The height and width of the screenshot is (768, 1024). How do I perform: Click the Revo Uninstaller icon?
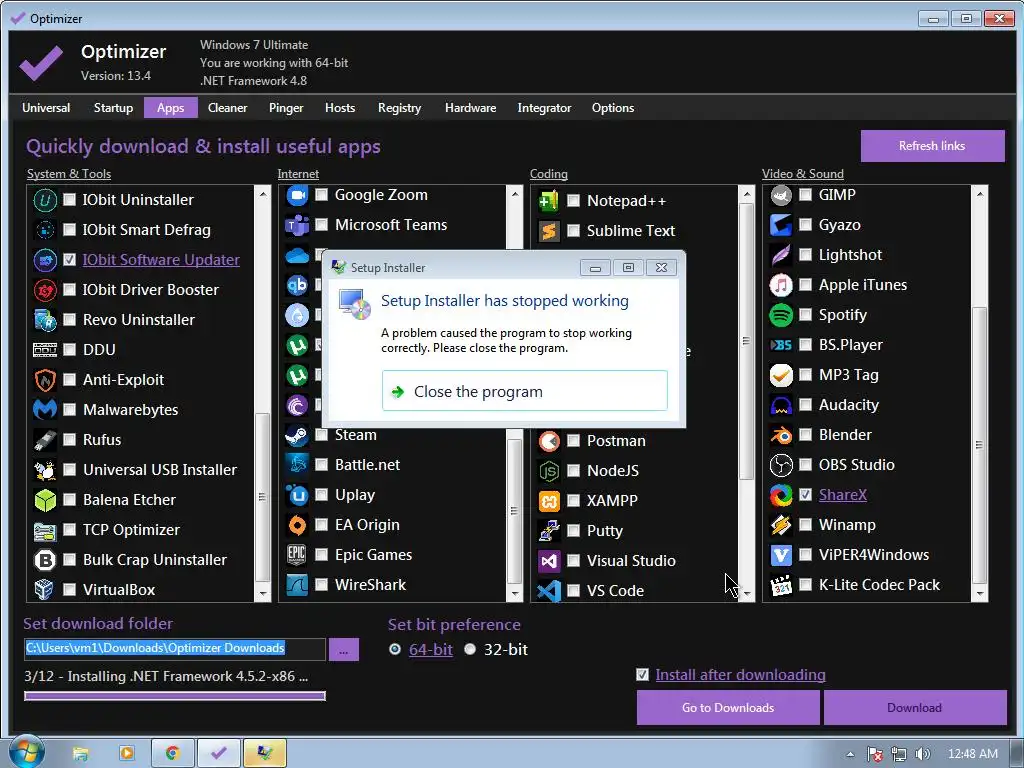pyautogui.click(x=45, y=320)
